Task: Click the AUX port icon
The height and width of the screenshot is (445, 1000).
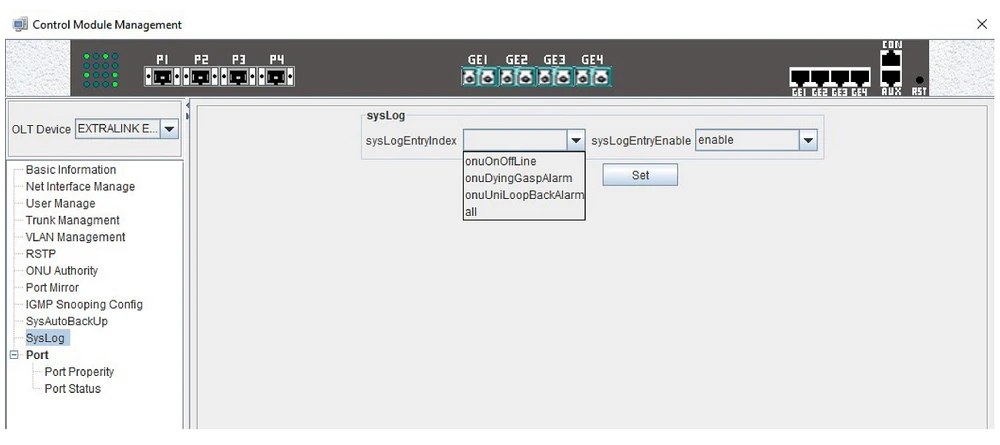Action: 891,80
